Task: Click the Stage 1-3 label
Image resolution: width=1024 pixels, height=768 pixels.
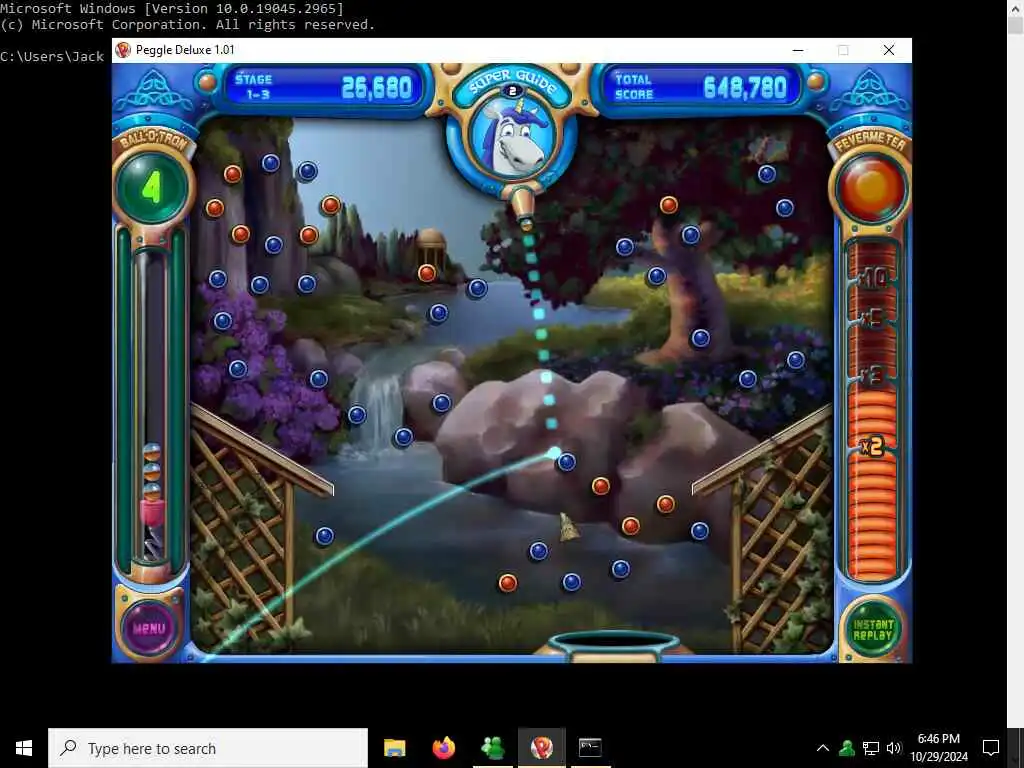Action: (254, 87)
